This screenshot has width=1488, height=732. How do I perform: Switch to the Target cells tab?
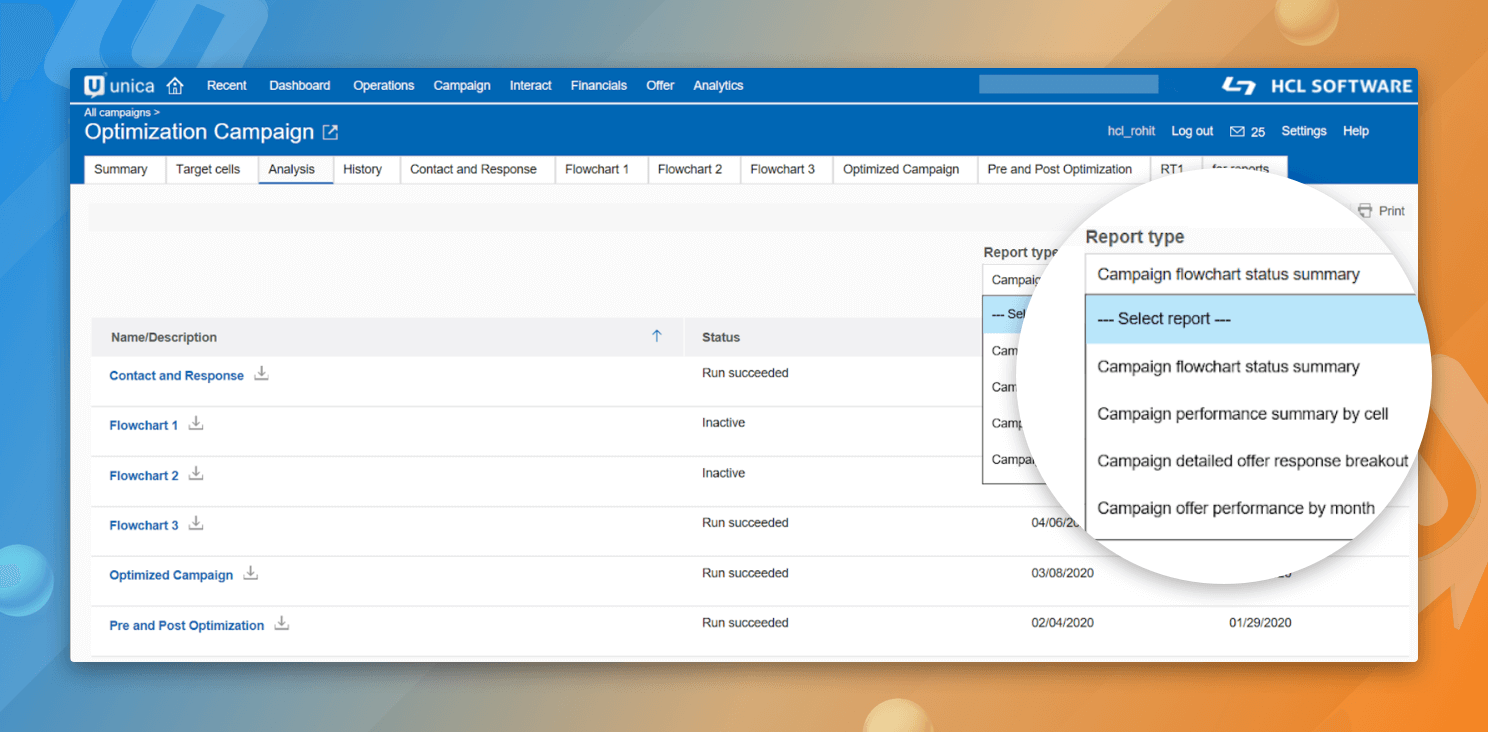pos(210,169)
